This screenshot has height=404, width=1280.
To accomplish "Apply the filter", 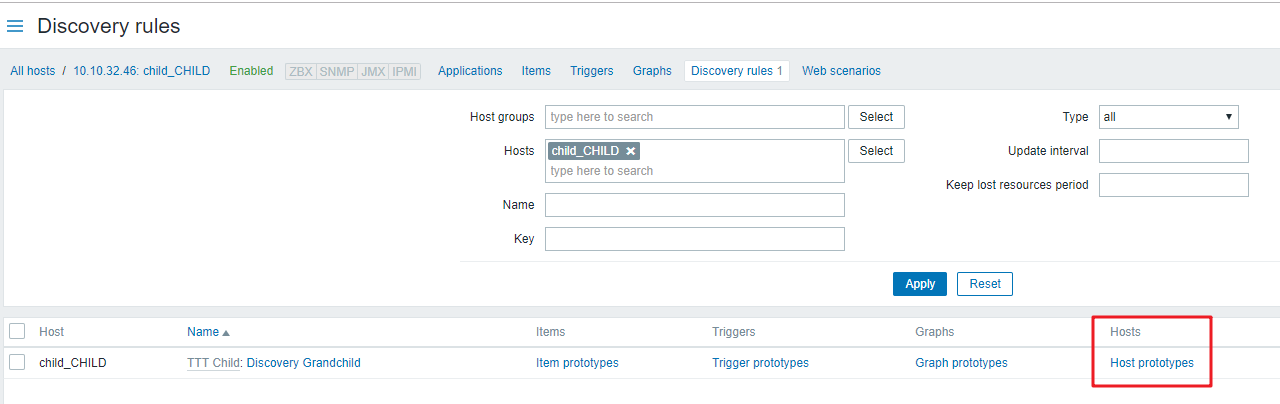I will 920,284.
